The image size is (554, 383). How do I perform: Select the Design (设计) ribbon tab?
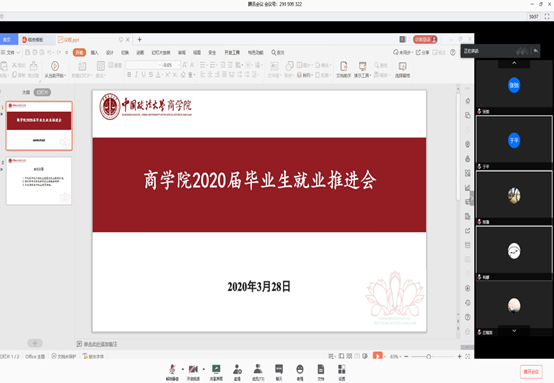(x=110, y=52)
